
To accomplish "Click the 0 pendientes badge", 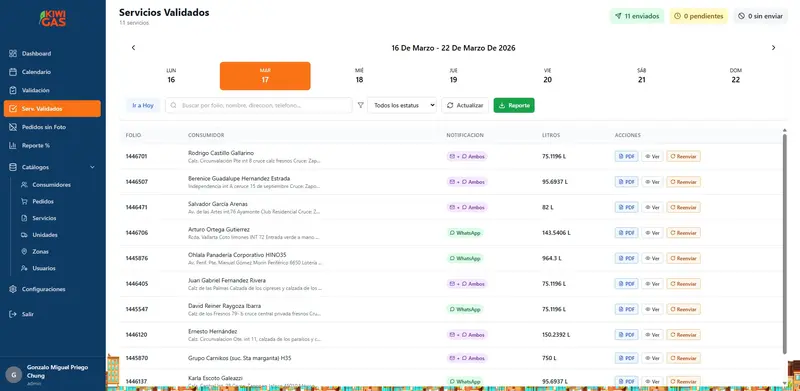I will 698,16.
